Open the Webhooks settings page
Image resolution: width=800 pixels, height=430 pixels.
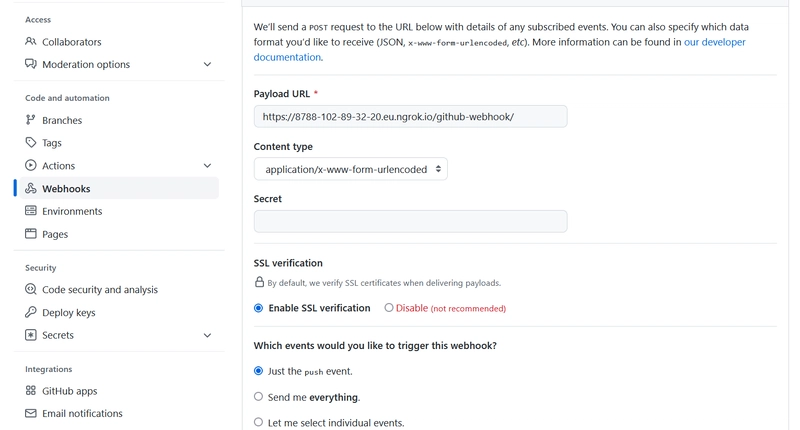coord(66,189)
